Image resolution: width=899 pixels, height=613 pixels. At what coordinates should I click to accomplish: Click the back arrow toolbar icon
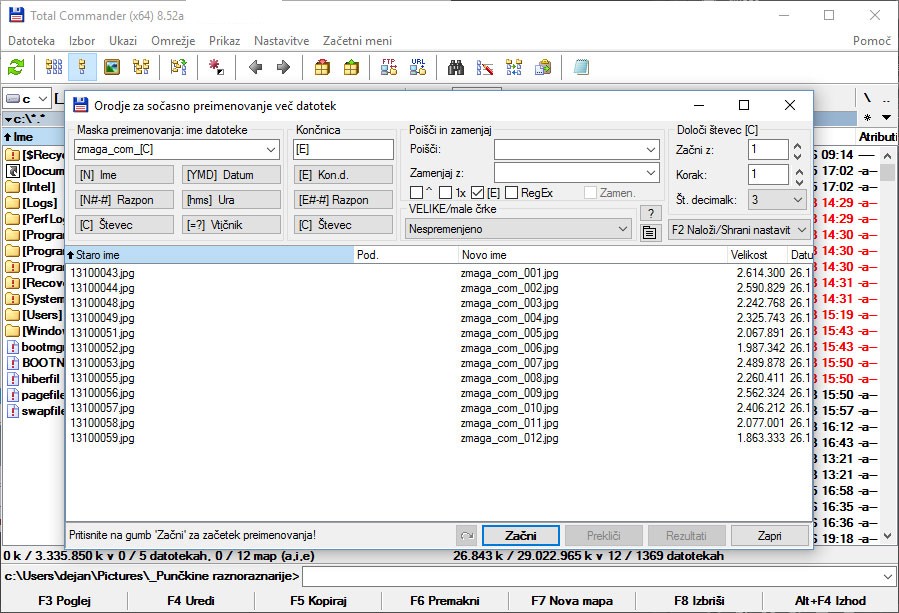tap(255, 68)
